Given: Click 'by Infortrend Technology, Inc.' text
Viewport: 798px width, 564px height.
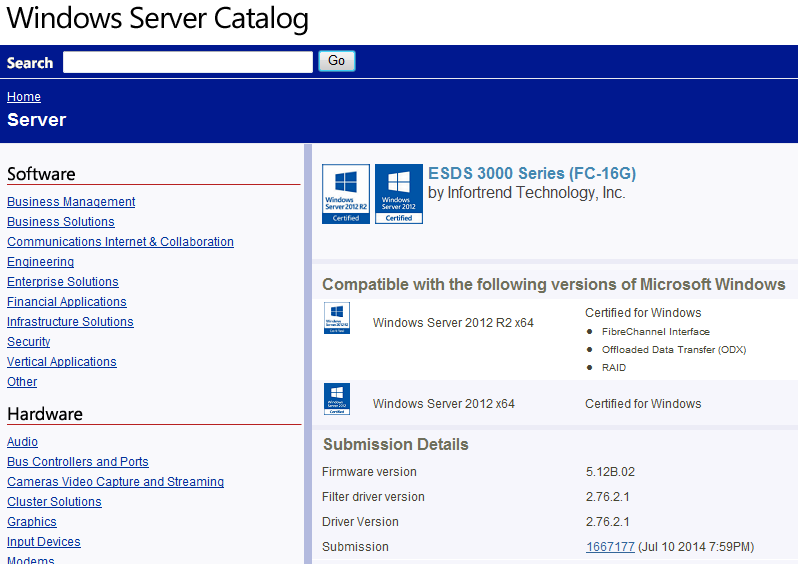Looking at the screenshot, I should click(527, 192).
